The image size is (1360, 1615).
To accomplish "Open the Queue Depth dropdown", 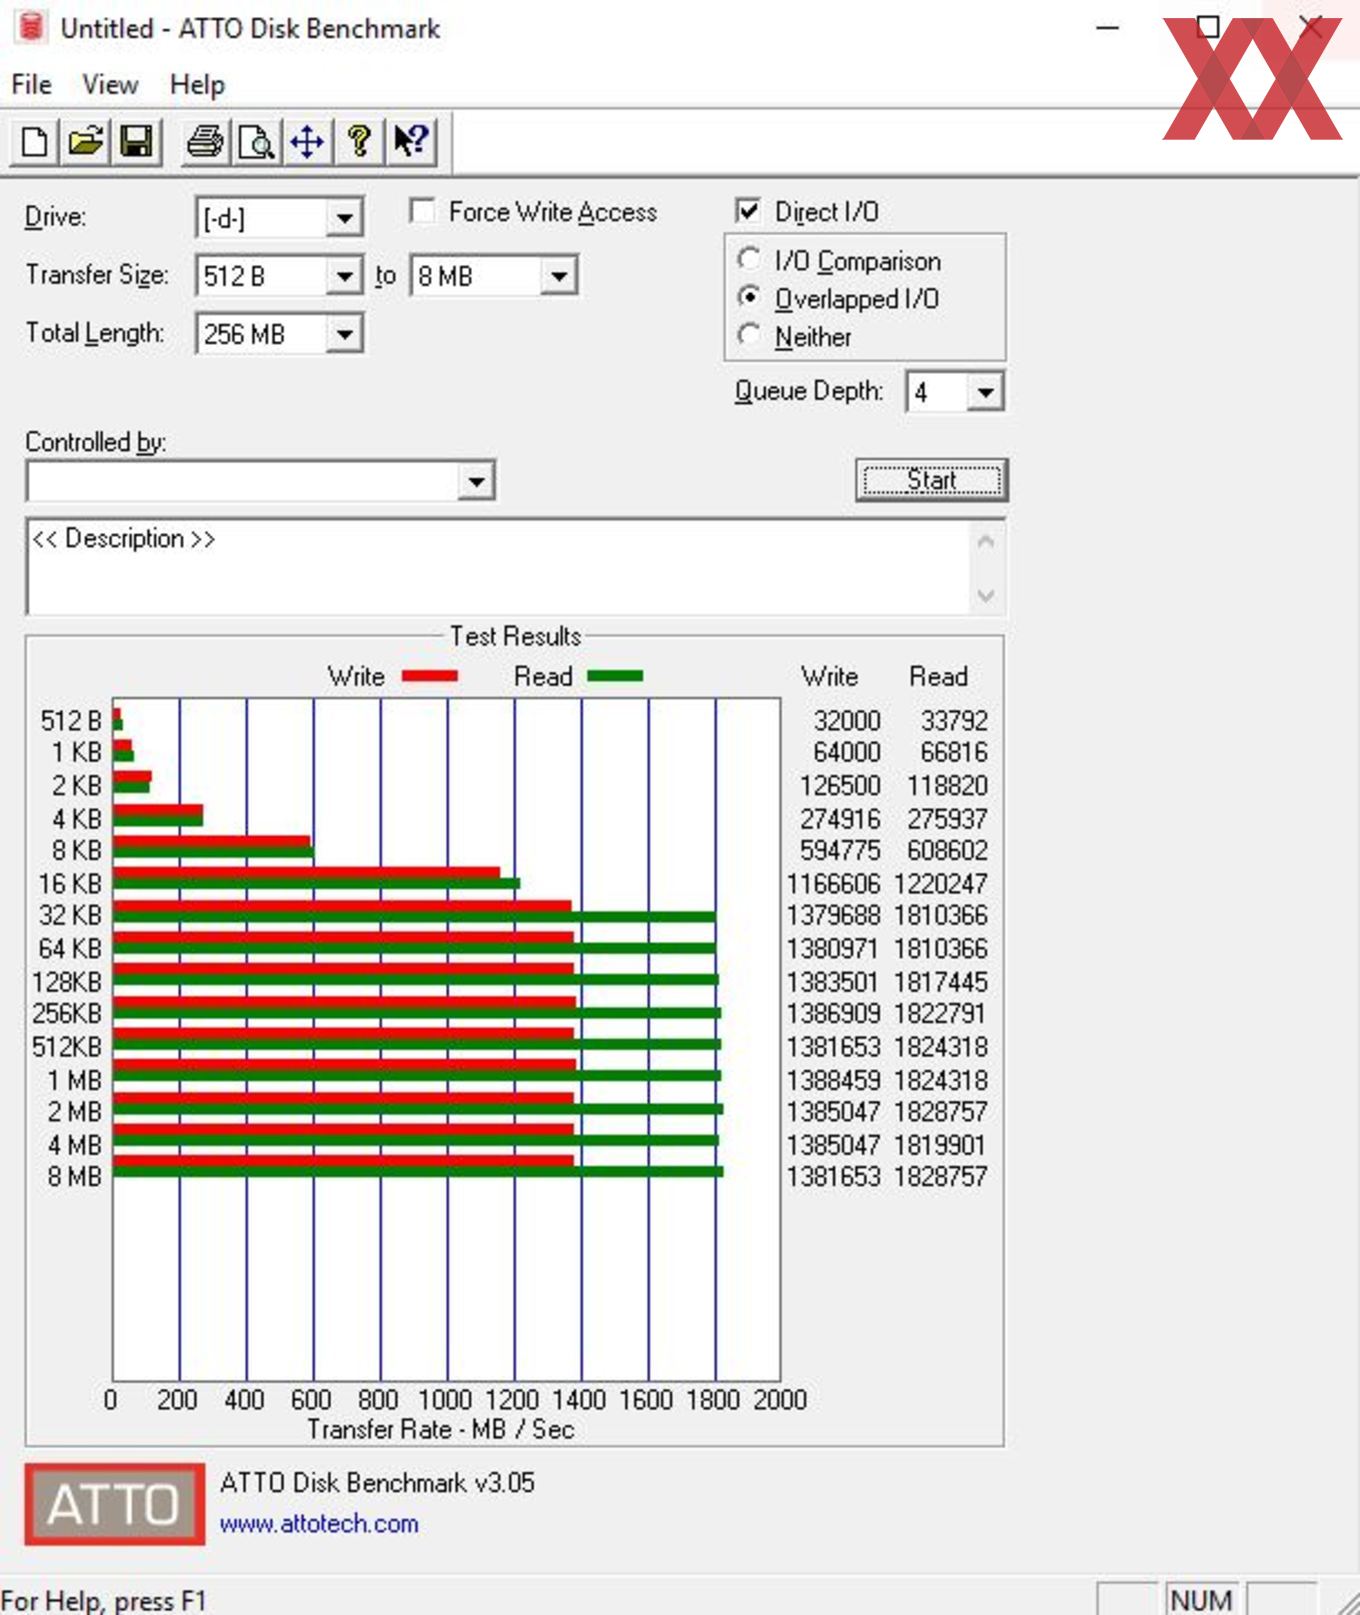I will point(985,392).
